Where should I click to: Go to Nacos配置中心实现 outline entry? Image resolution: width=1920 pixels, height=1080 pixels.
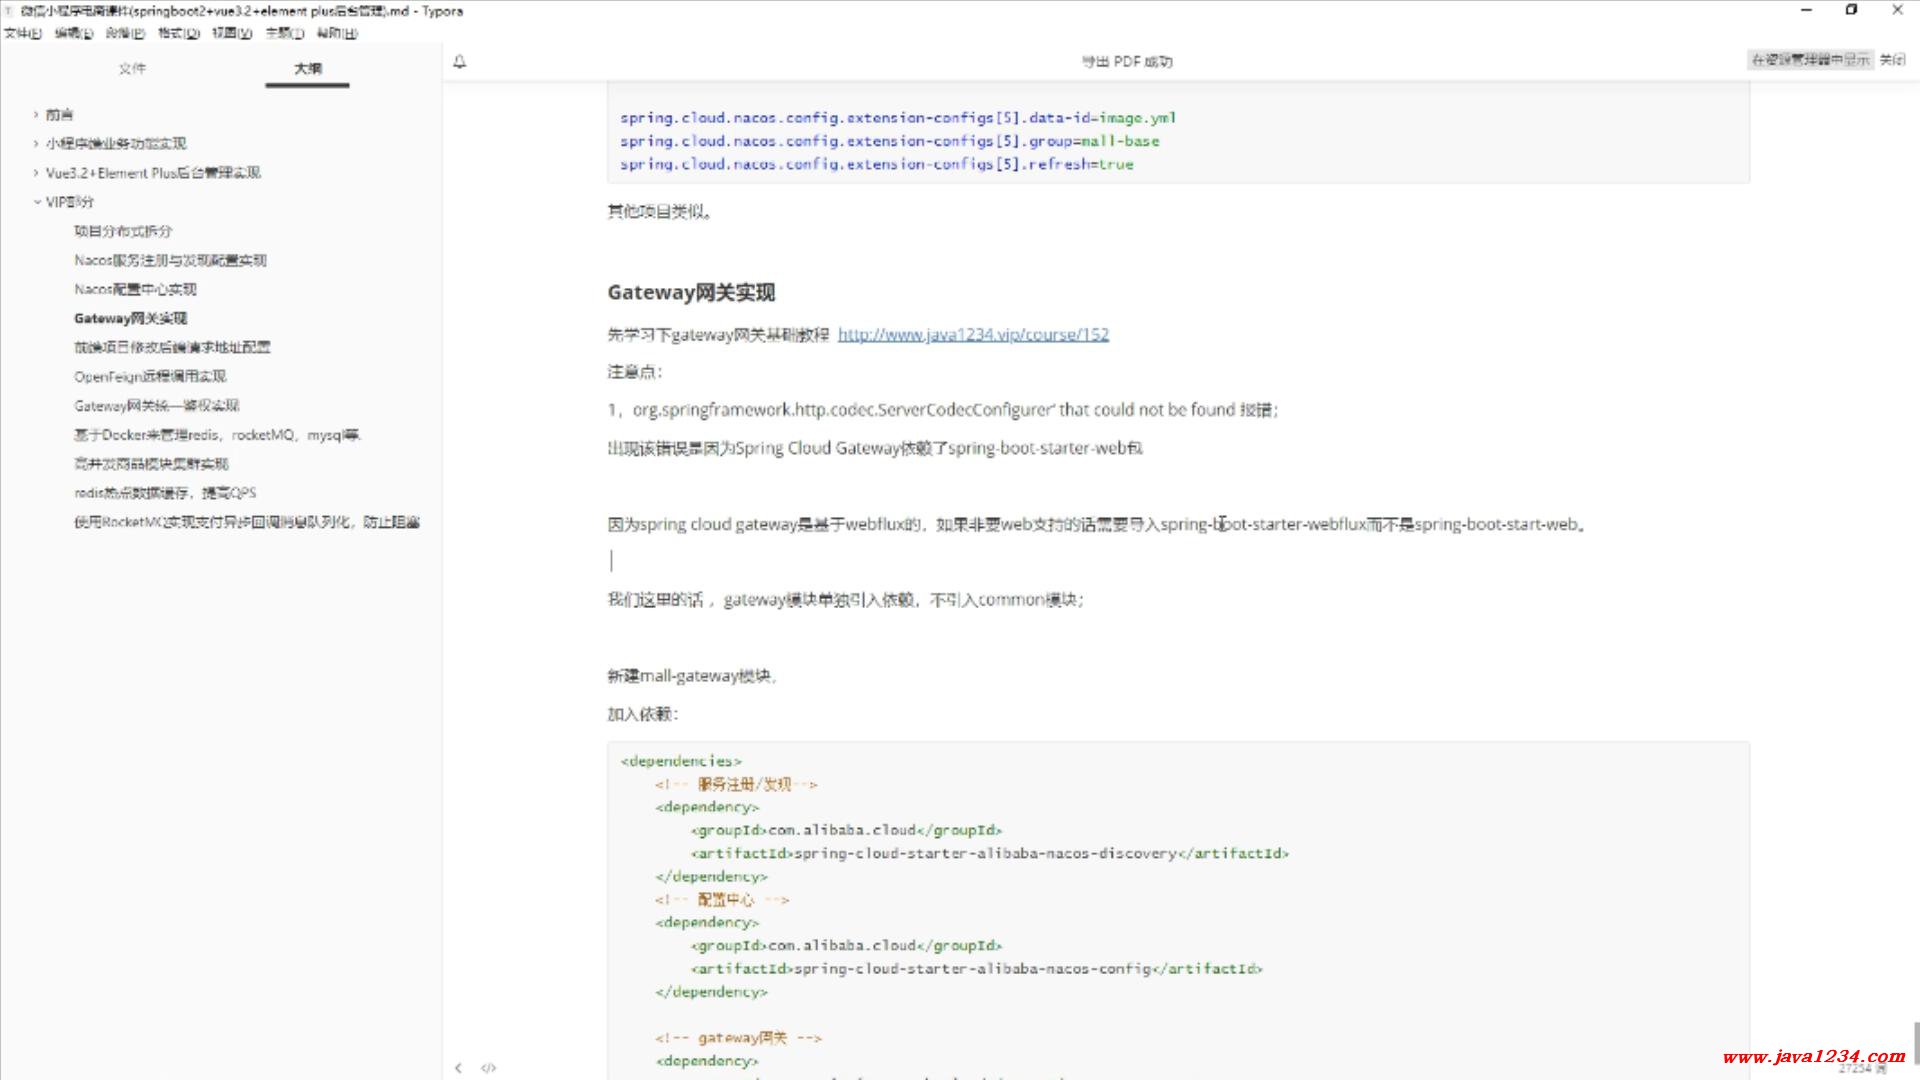(x=135, y=289)
